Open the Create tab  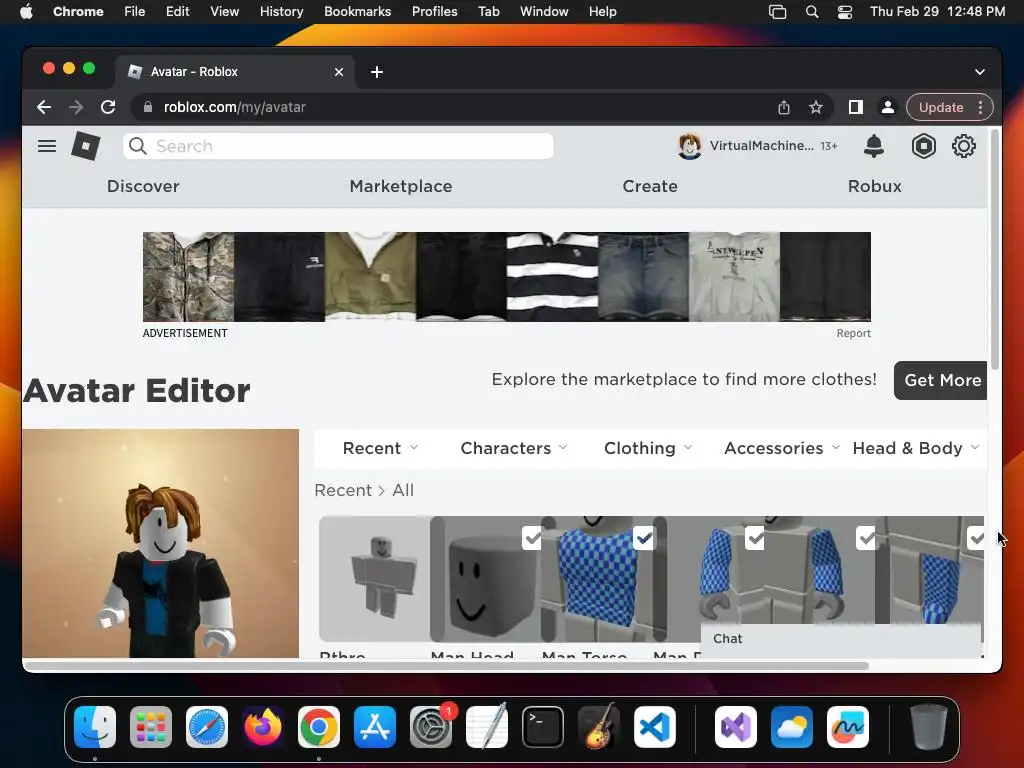click(650, 186)
